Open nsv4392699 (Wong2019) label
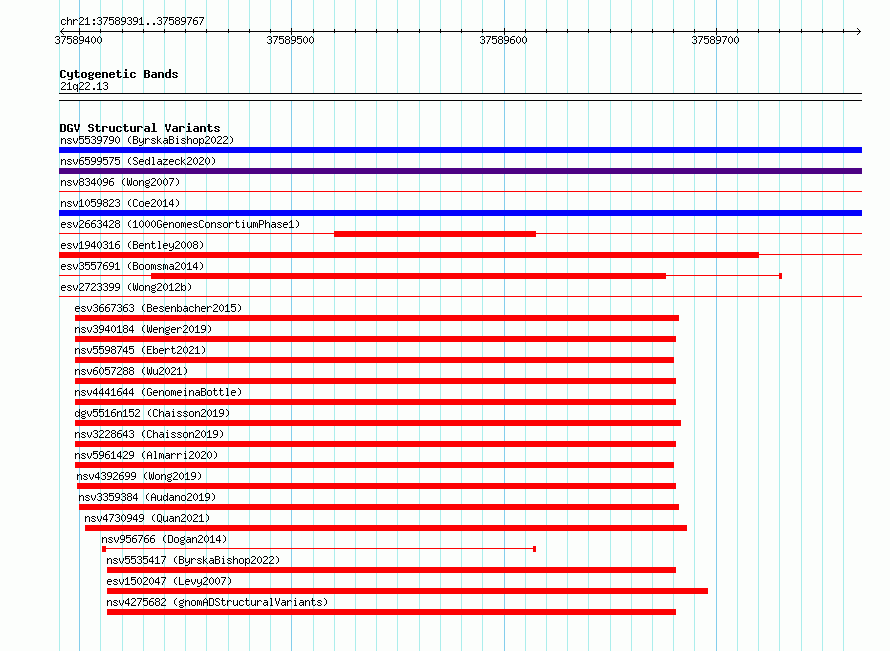 [140, 476]
